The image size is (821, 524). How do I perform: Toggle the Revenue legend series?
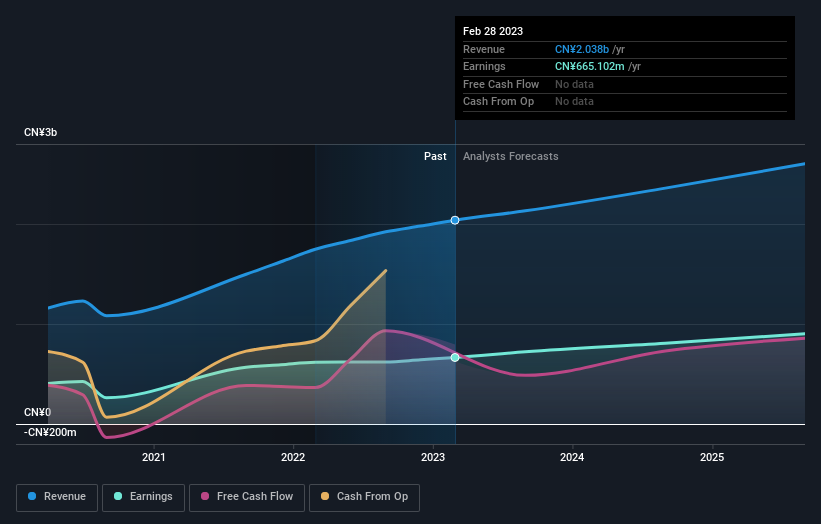coord(57,497)
